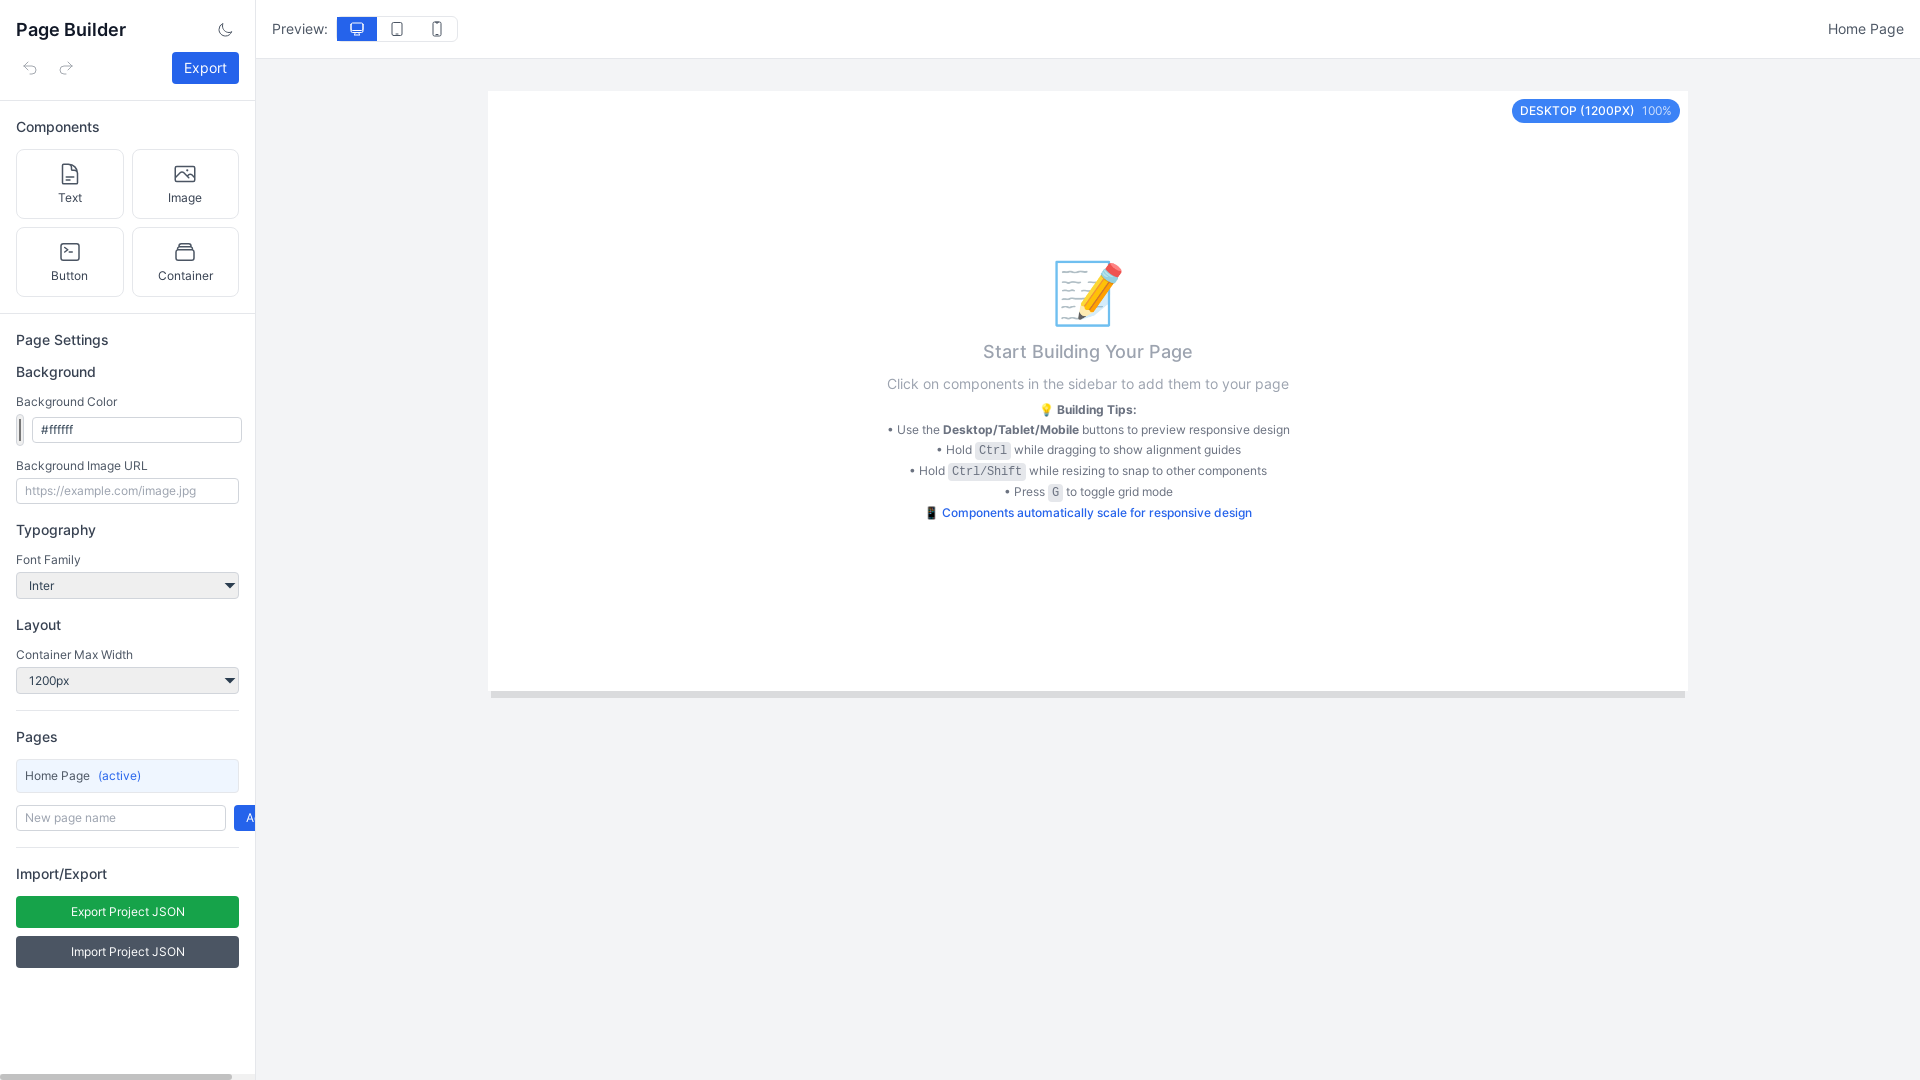The width and height of the screenshot is (1920, 1080).
Task: Add a Button component
Action: tap(70, 262)
